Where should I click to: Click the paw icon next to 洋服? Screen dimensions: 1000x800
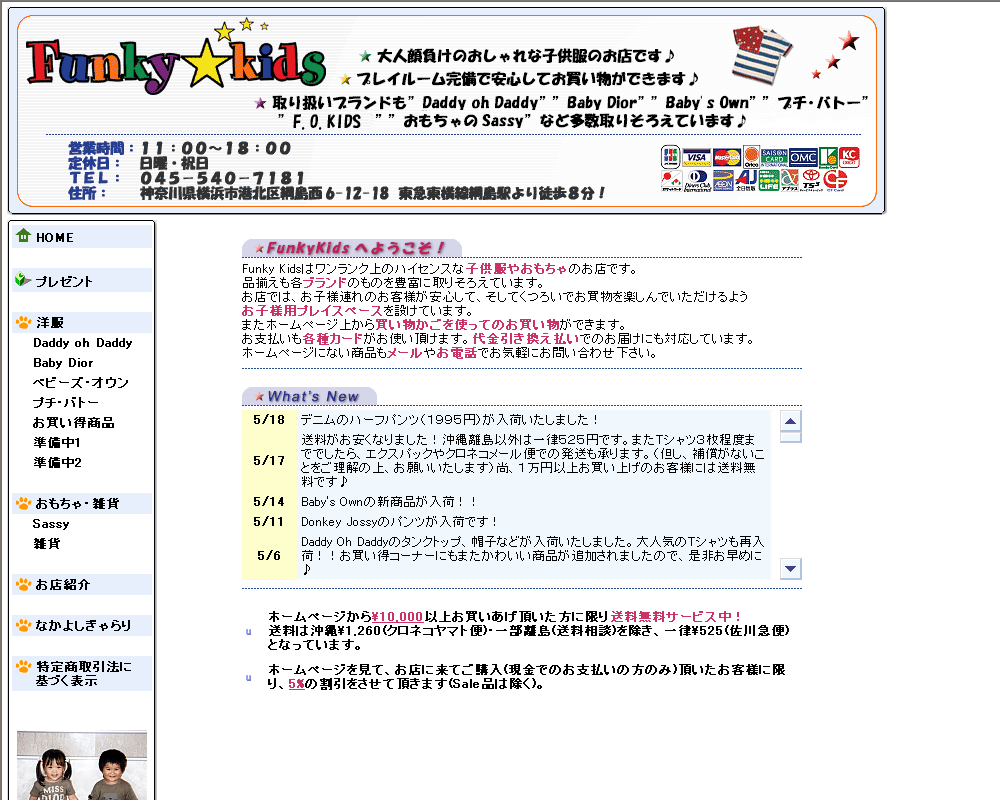24,322
